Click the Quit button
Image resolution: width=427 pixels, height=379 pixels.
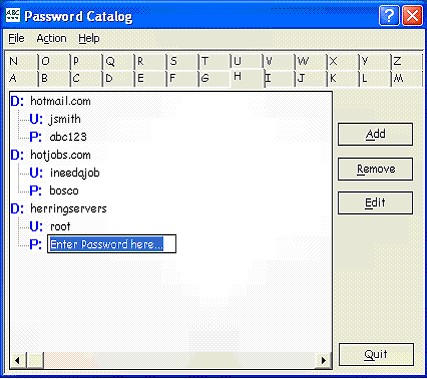pos(376,354)
